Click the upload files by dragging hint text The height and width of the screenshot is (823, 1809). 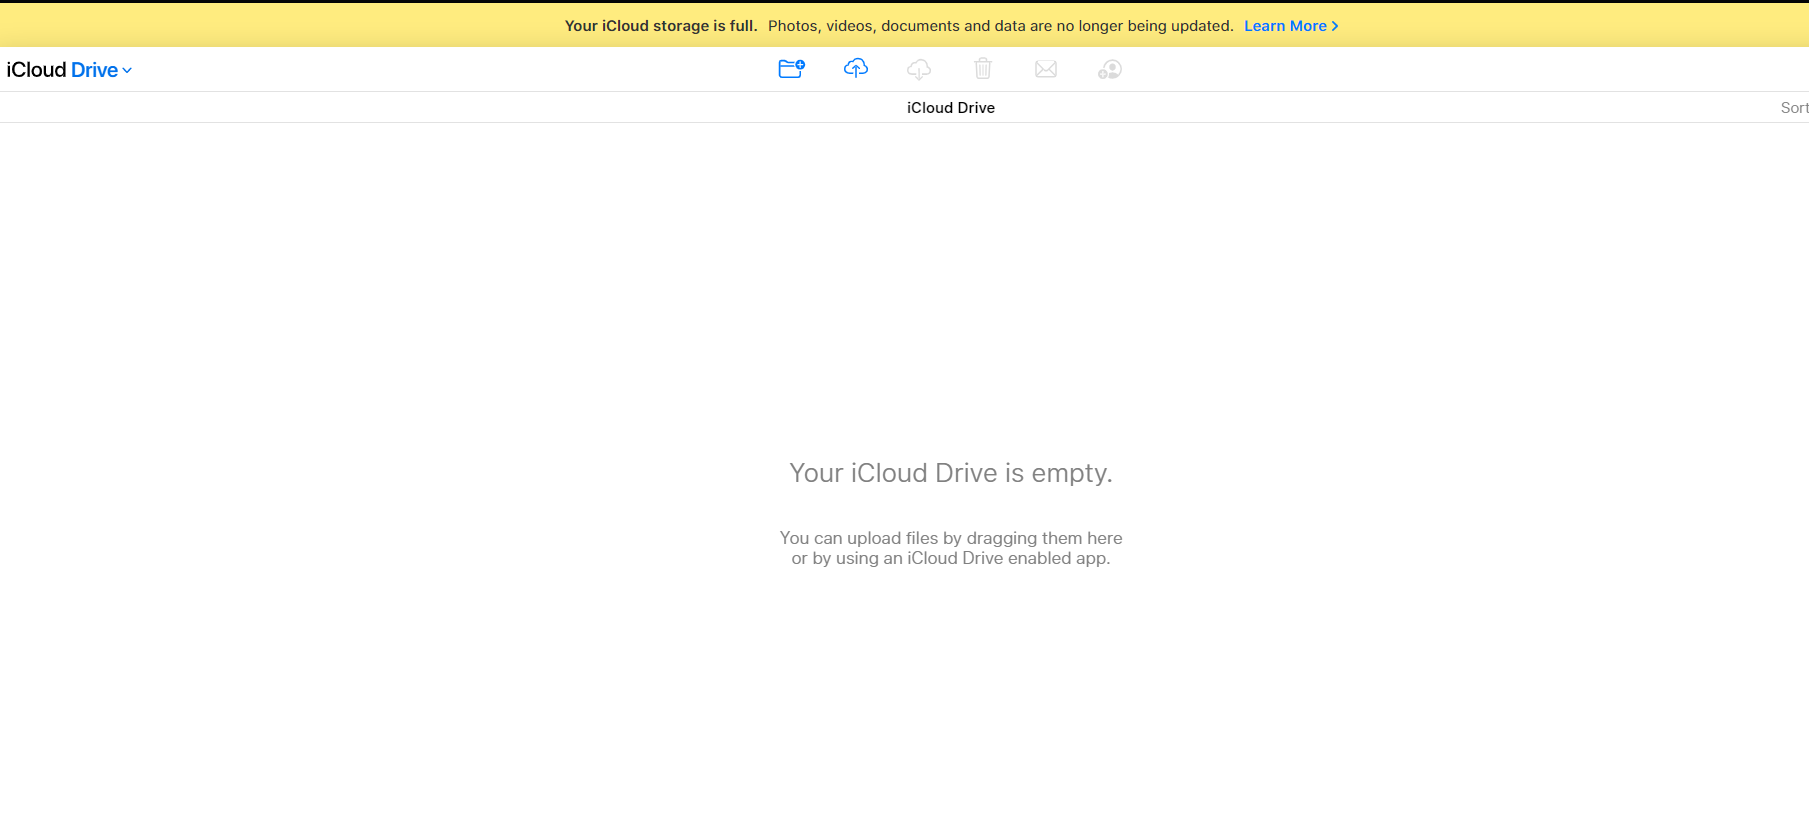[x=951, y=548]
